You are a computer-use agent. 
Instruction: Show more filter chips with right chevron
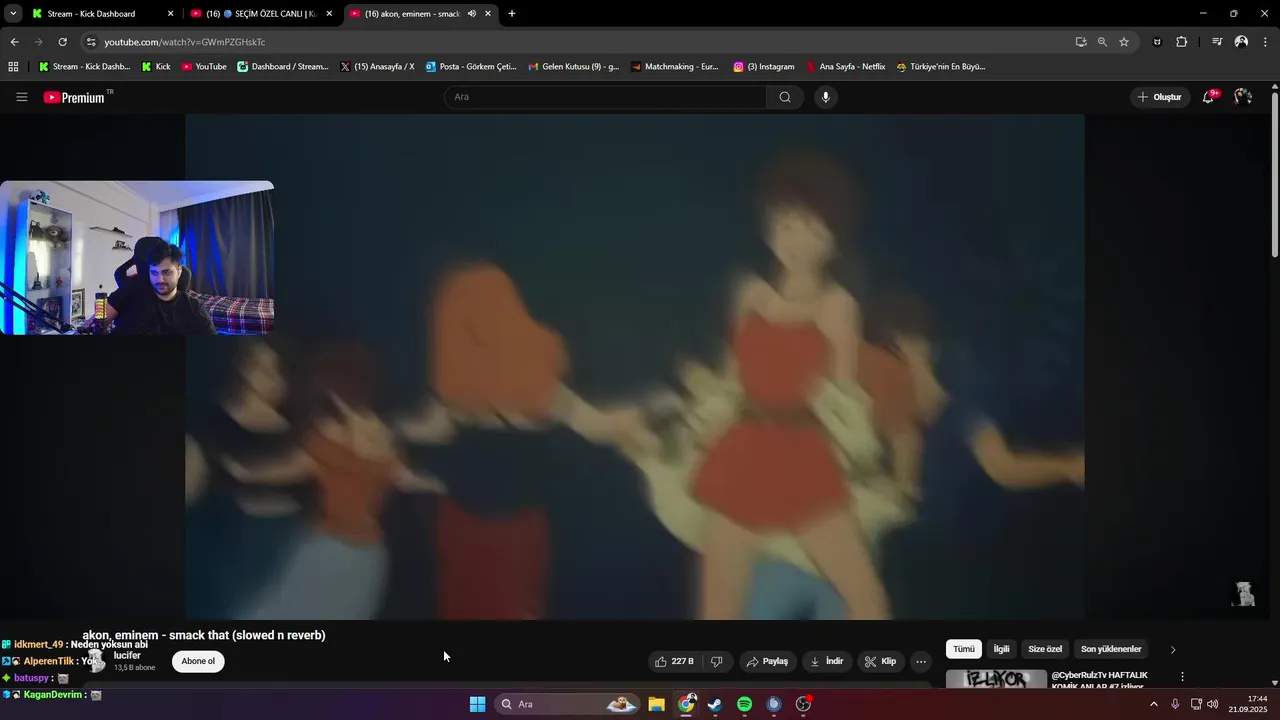point(1173,649)
